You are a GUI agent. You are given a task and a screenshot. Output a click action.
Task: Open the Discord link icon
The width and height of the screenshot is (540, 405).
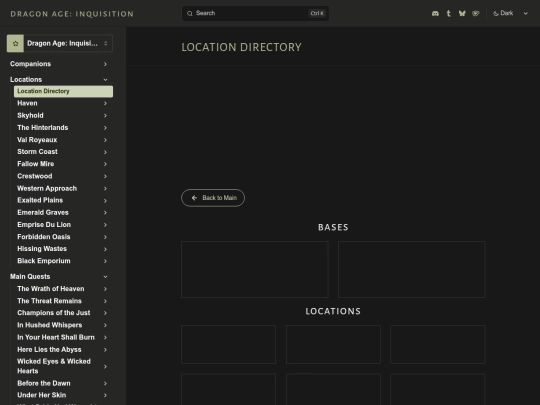click(x=435, y=13)
